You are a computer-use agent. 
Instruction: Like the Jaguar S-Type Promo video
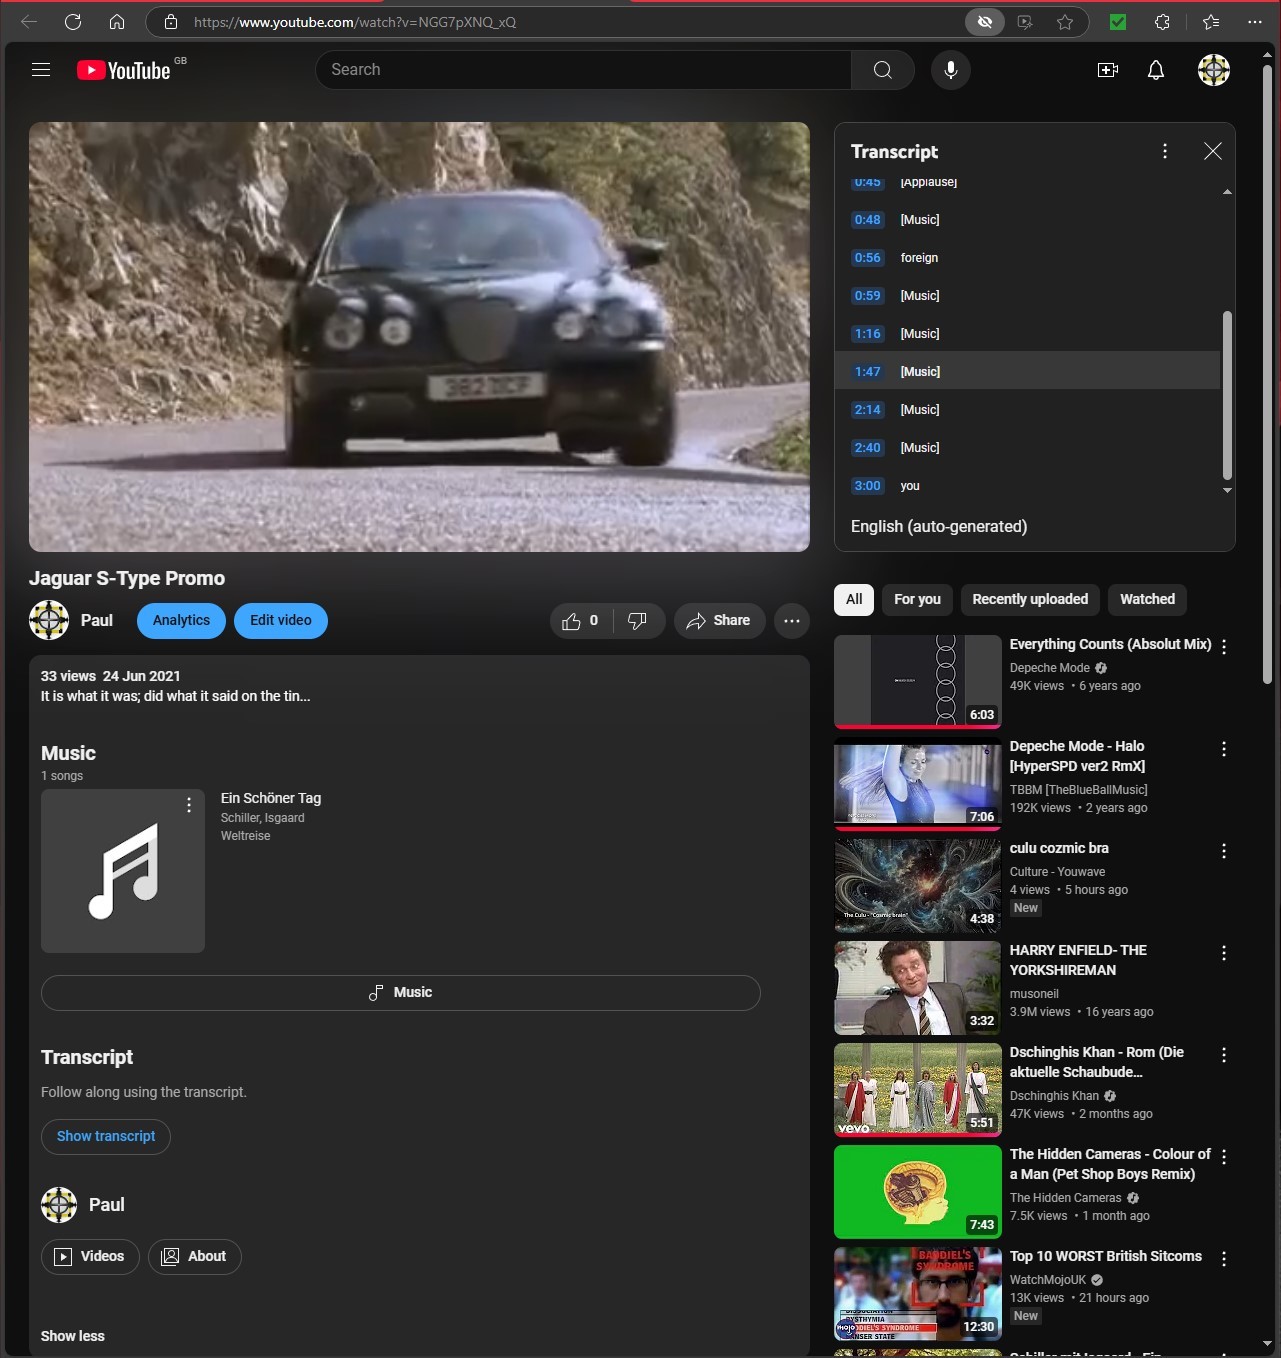pyautogui.click(x=581, y=621)
